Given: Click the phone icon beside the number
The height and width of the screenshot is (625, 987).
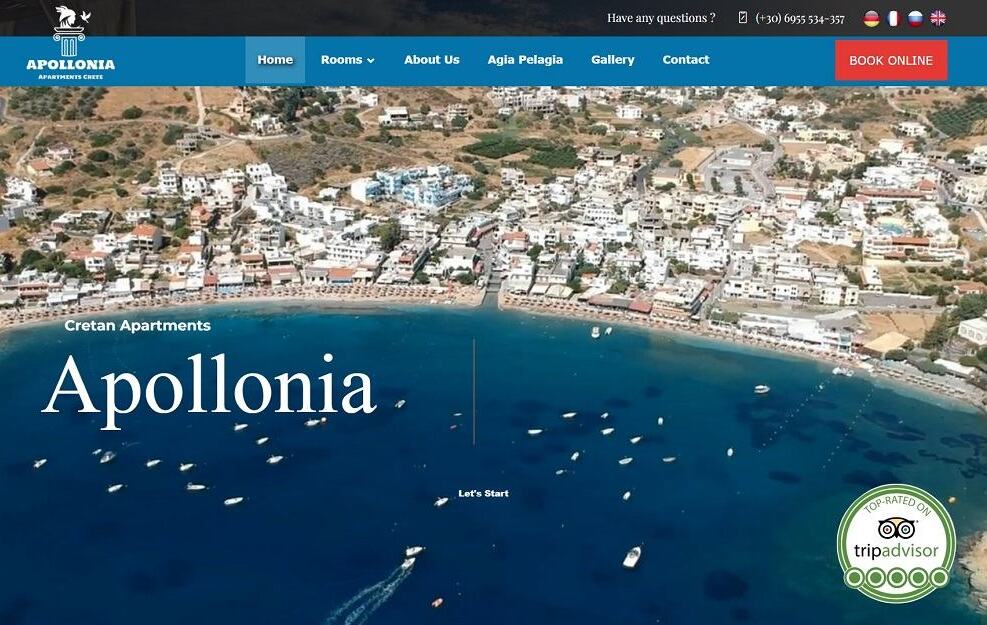Looking at the screenshot, I should click(743, 18).
